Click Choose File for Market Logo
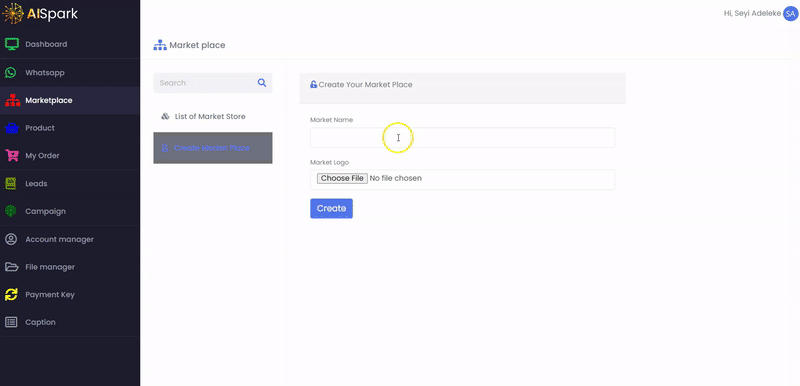 (x=342, y=178)
